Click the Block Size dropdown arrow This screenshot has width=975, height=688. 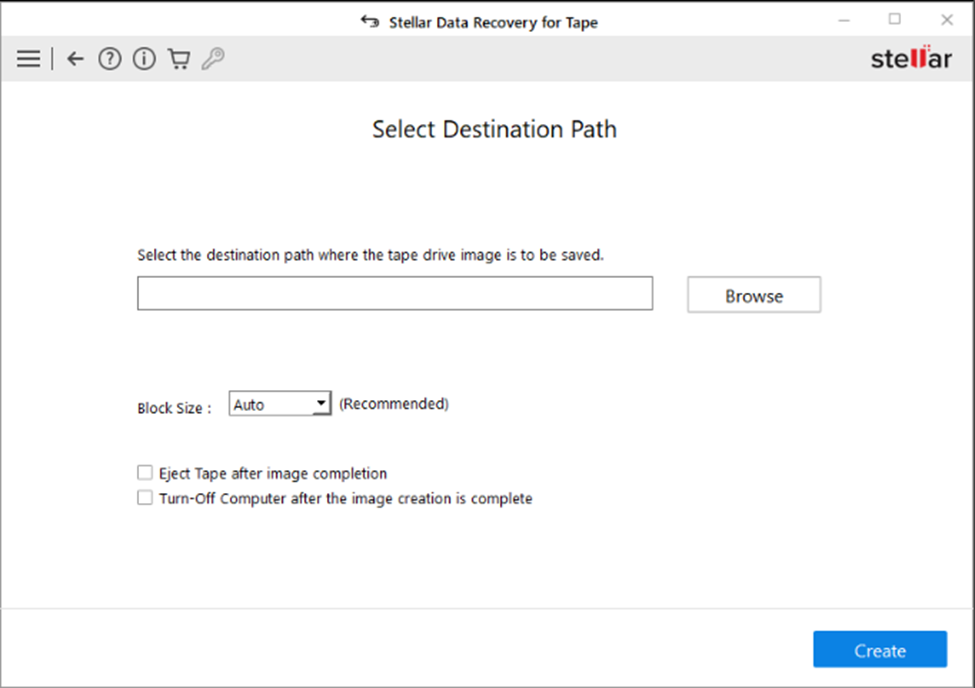pos(320,404)
